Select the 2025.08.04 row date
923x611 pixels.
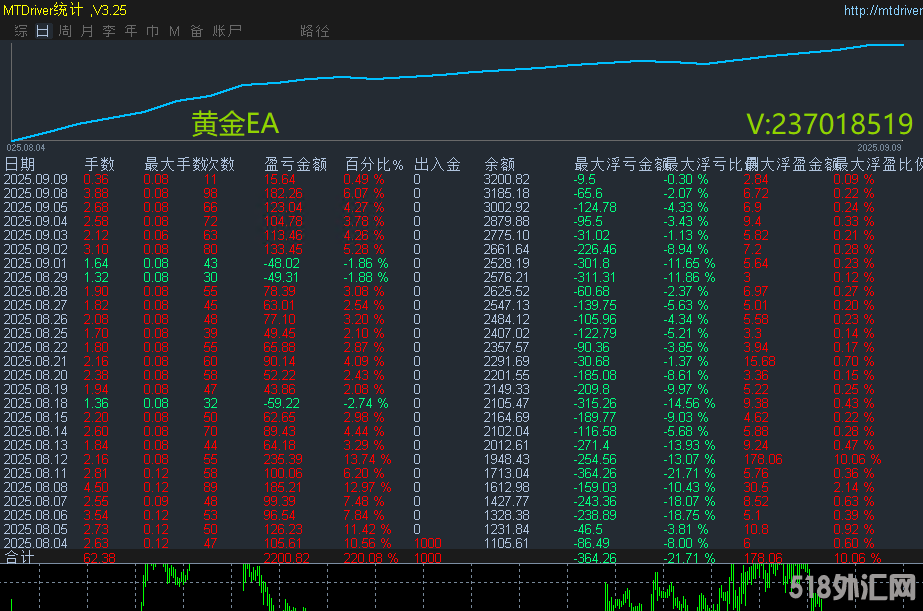pyautogui.click(x=36, y=543)
